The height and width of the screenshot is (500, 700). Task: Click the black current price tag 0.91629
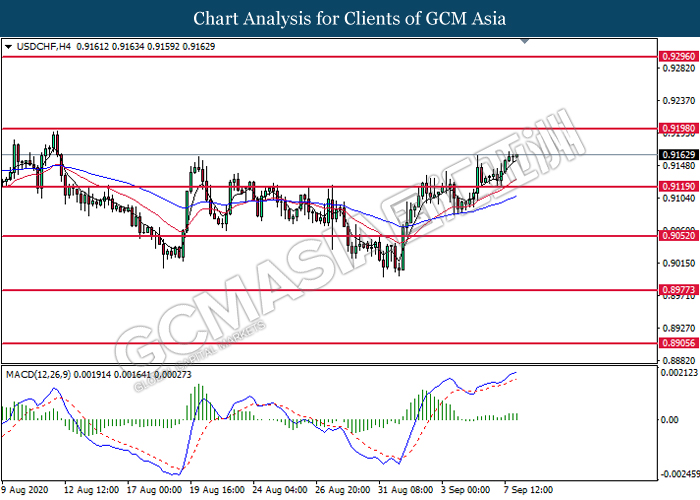[674, 155]
